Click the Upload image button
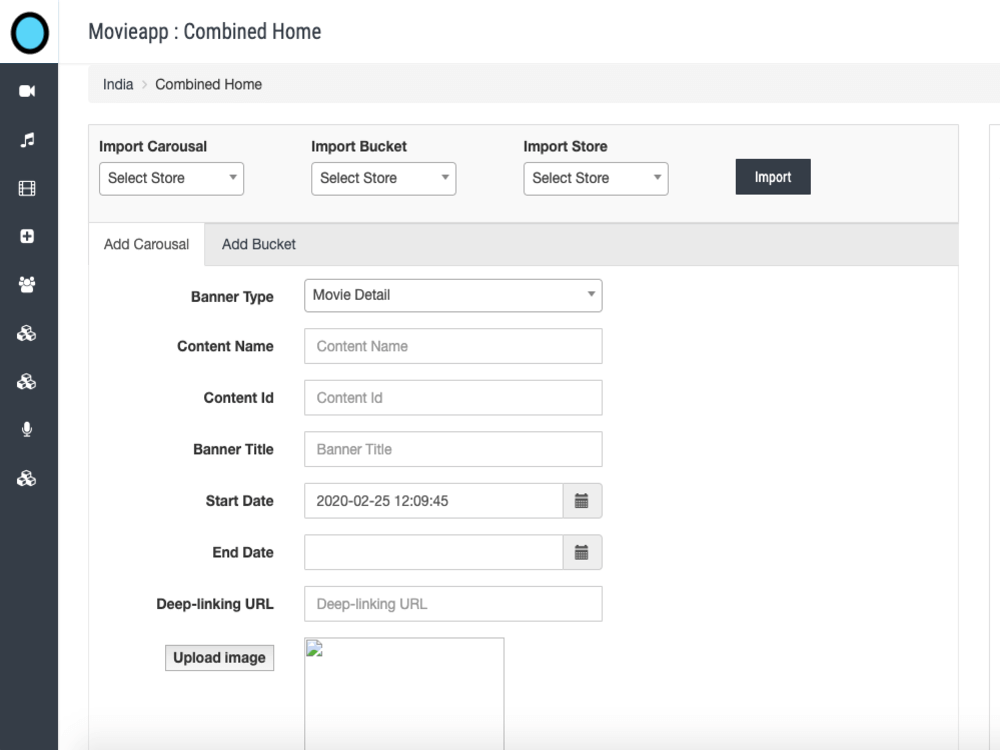The image size is (1000, 750). click(x=219, y=658)
